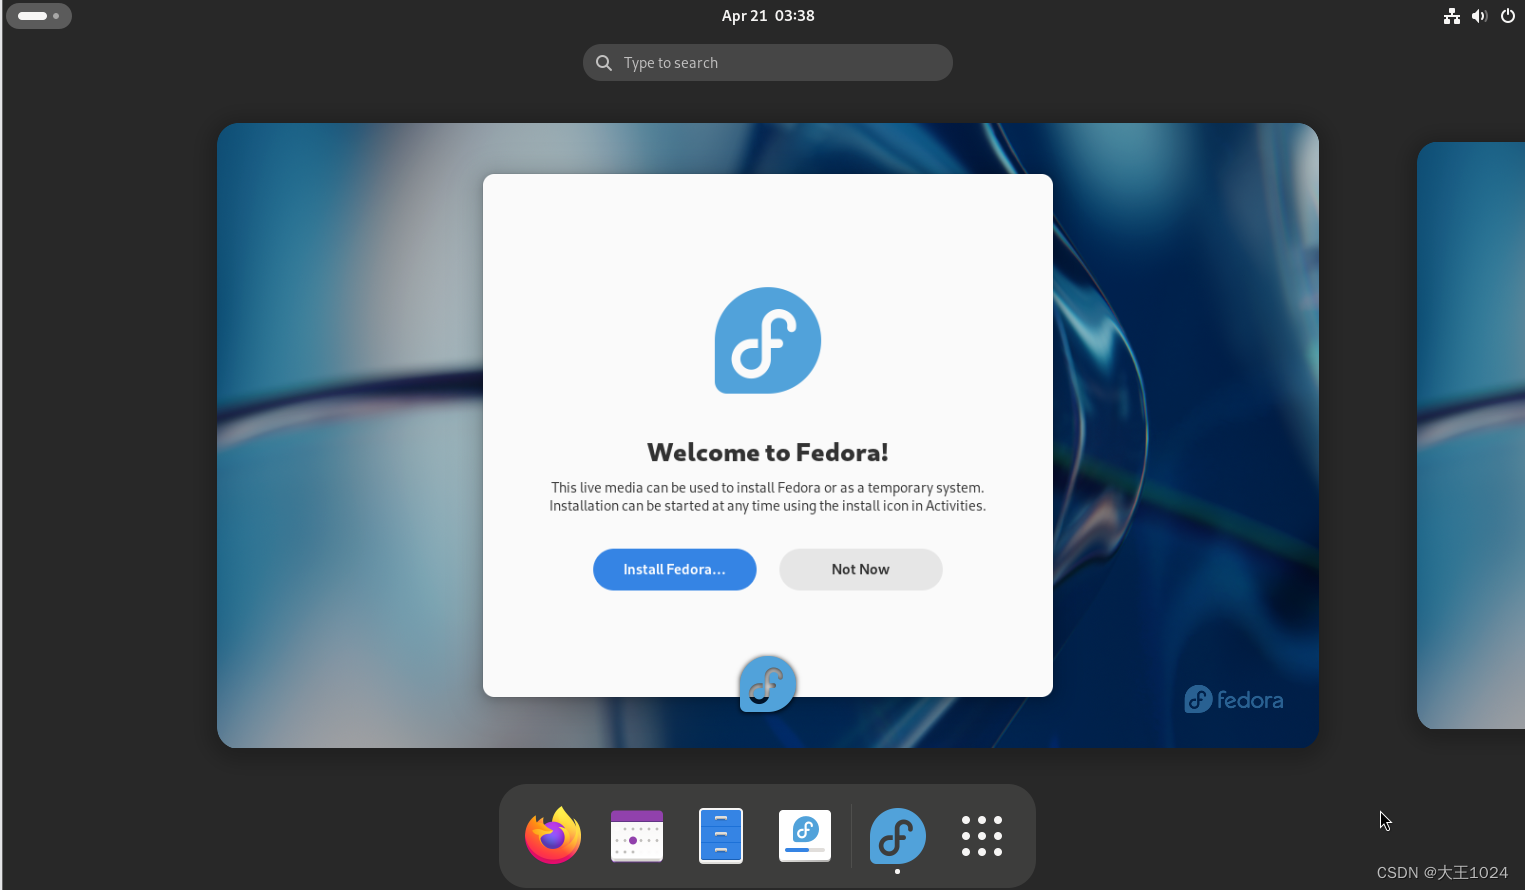1525x890 pixels.
Task: Select the running Fedora installer dock icon
Action: point(897,836)
